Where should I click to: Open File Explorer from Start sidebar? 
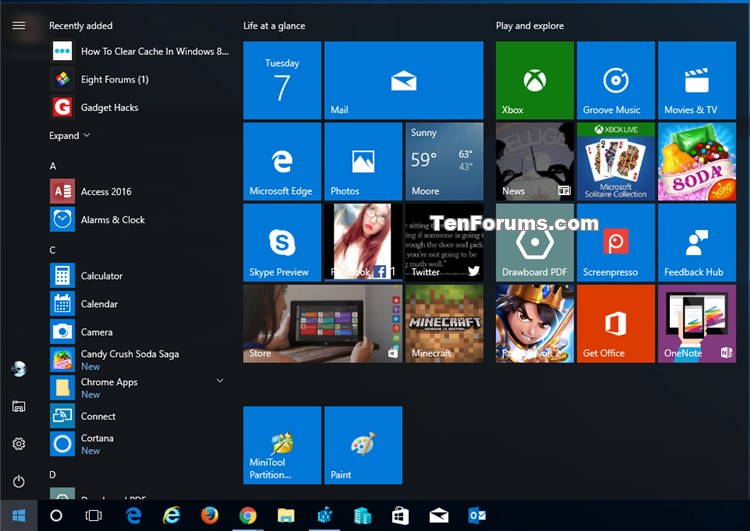coord(19,407)
